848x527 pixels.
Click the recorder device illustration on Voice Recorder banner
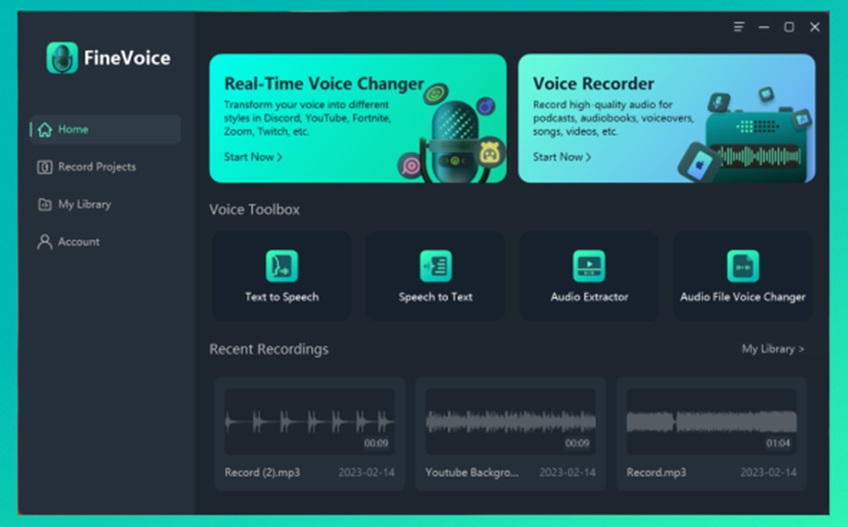757,145
